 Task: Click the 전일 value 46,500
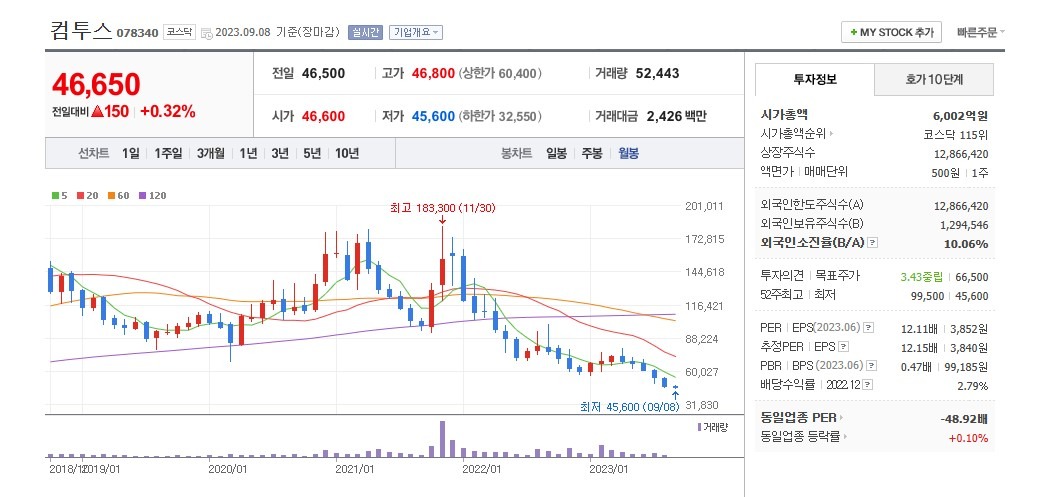[x=323, y=73]
